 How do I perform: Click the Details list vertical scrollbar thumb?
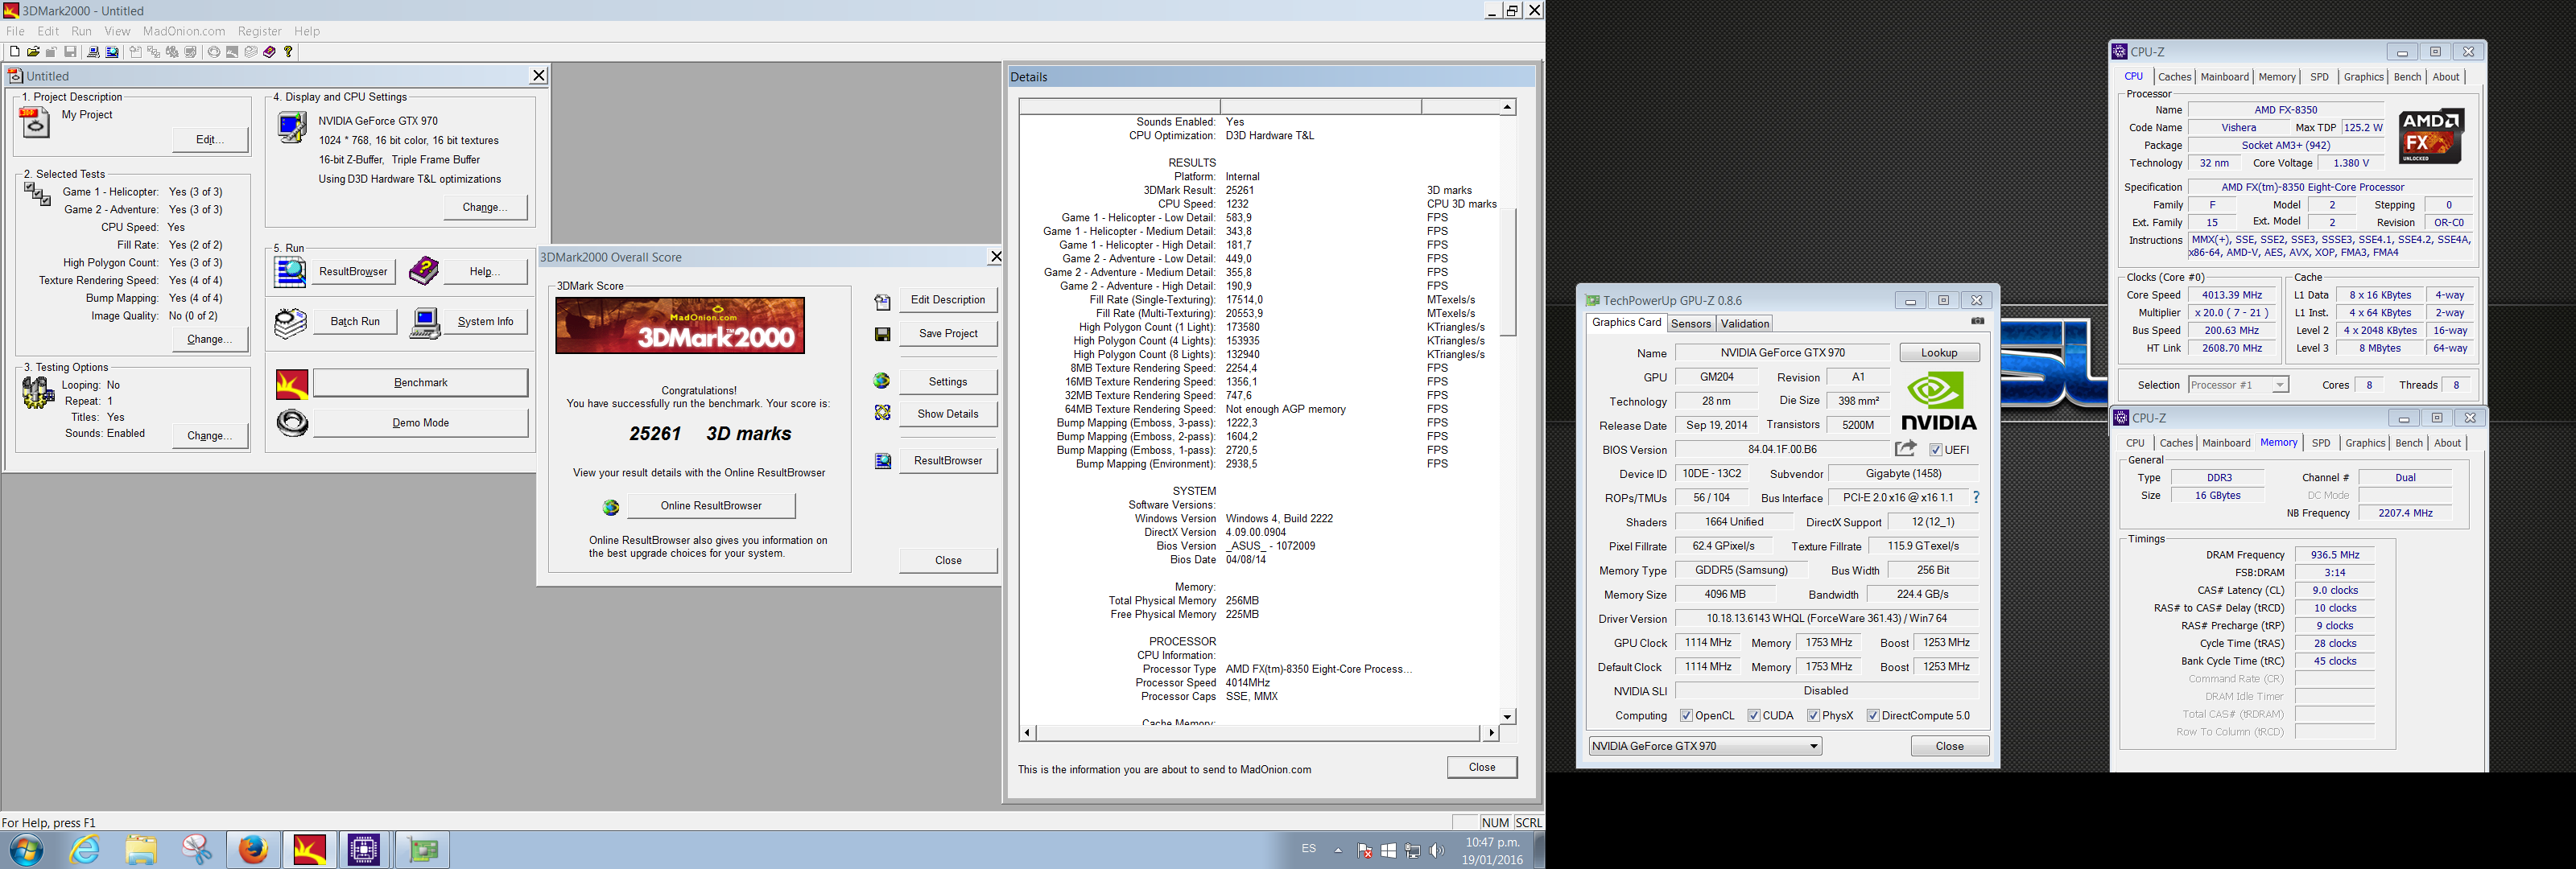1508,271
